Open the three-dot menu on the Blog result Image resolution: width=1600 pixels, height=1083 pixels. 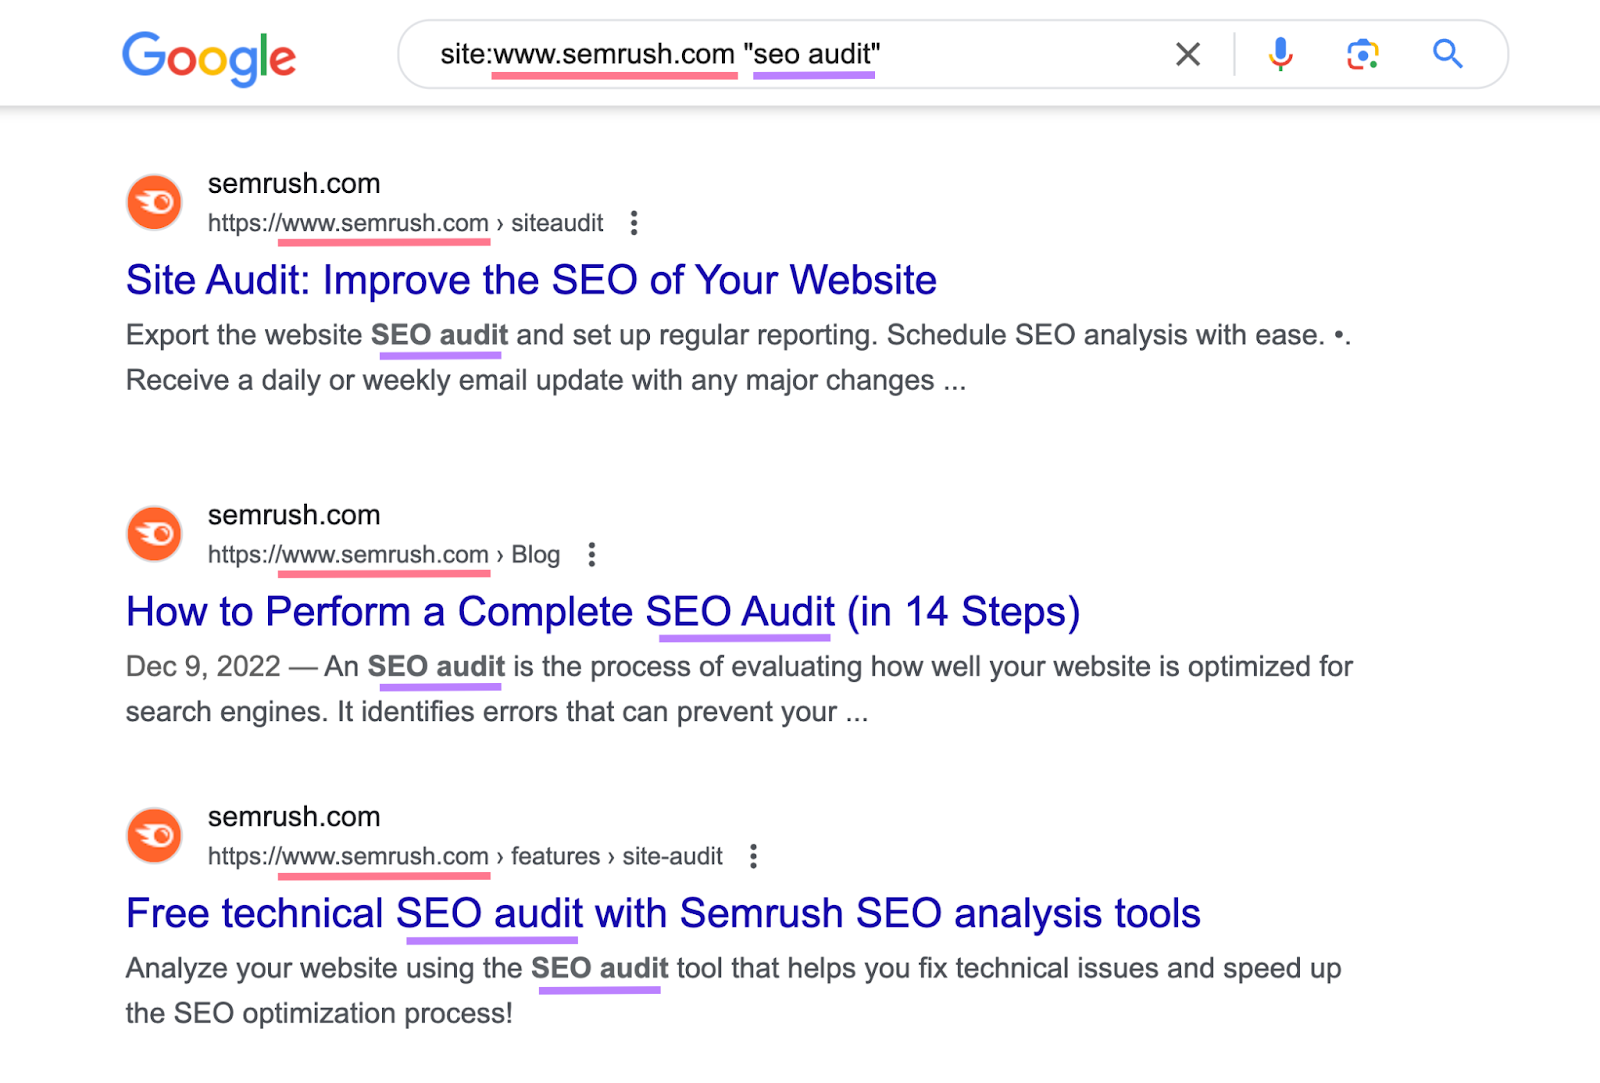591,555
